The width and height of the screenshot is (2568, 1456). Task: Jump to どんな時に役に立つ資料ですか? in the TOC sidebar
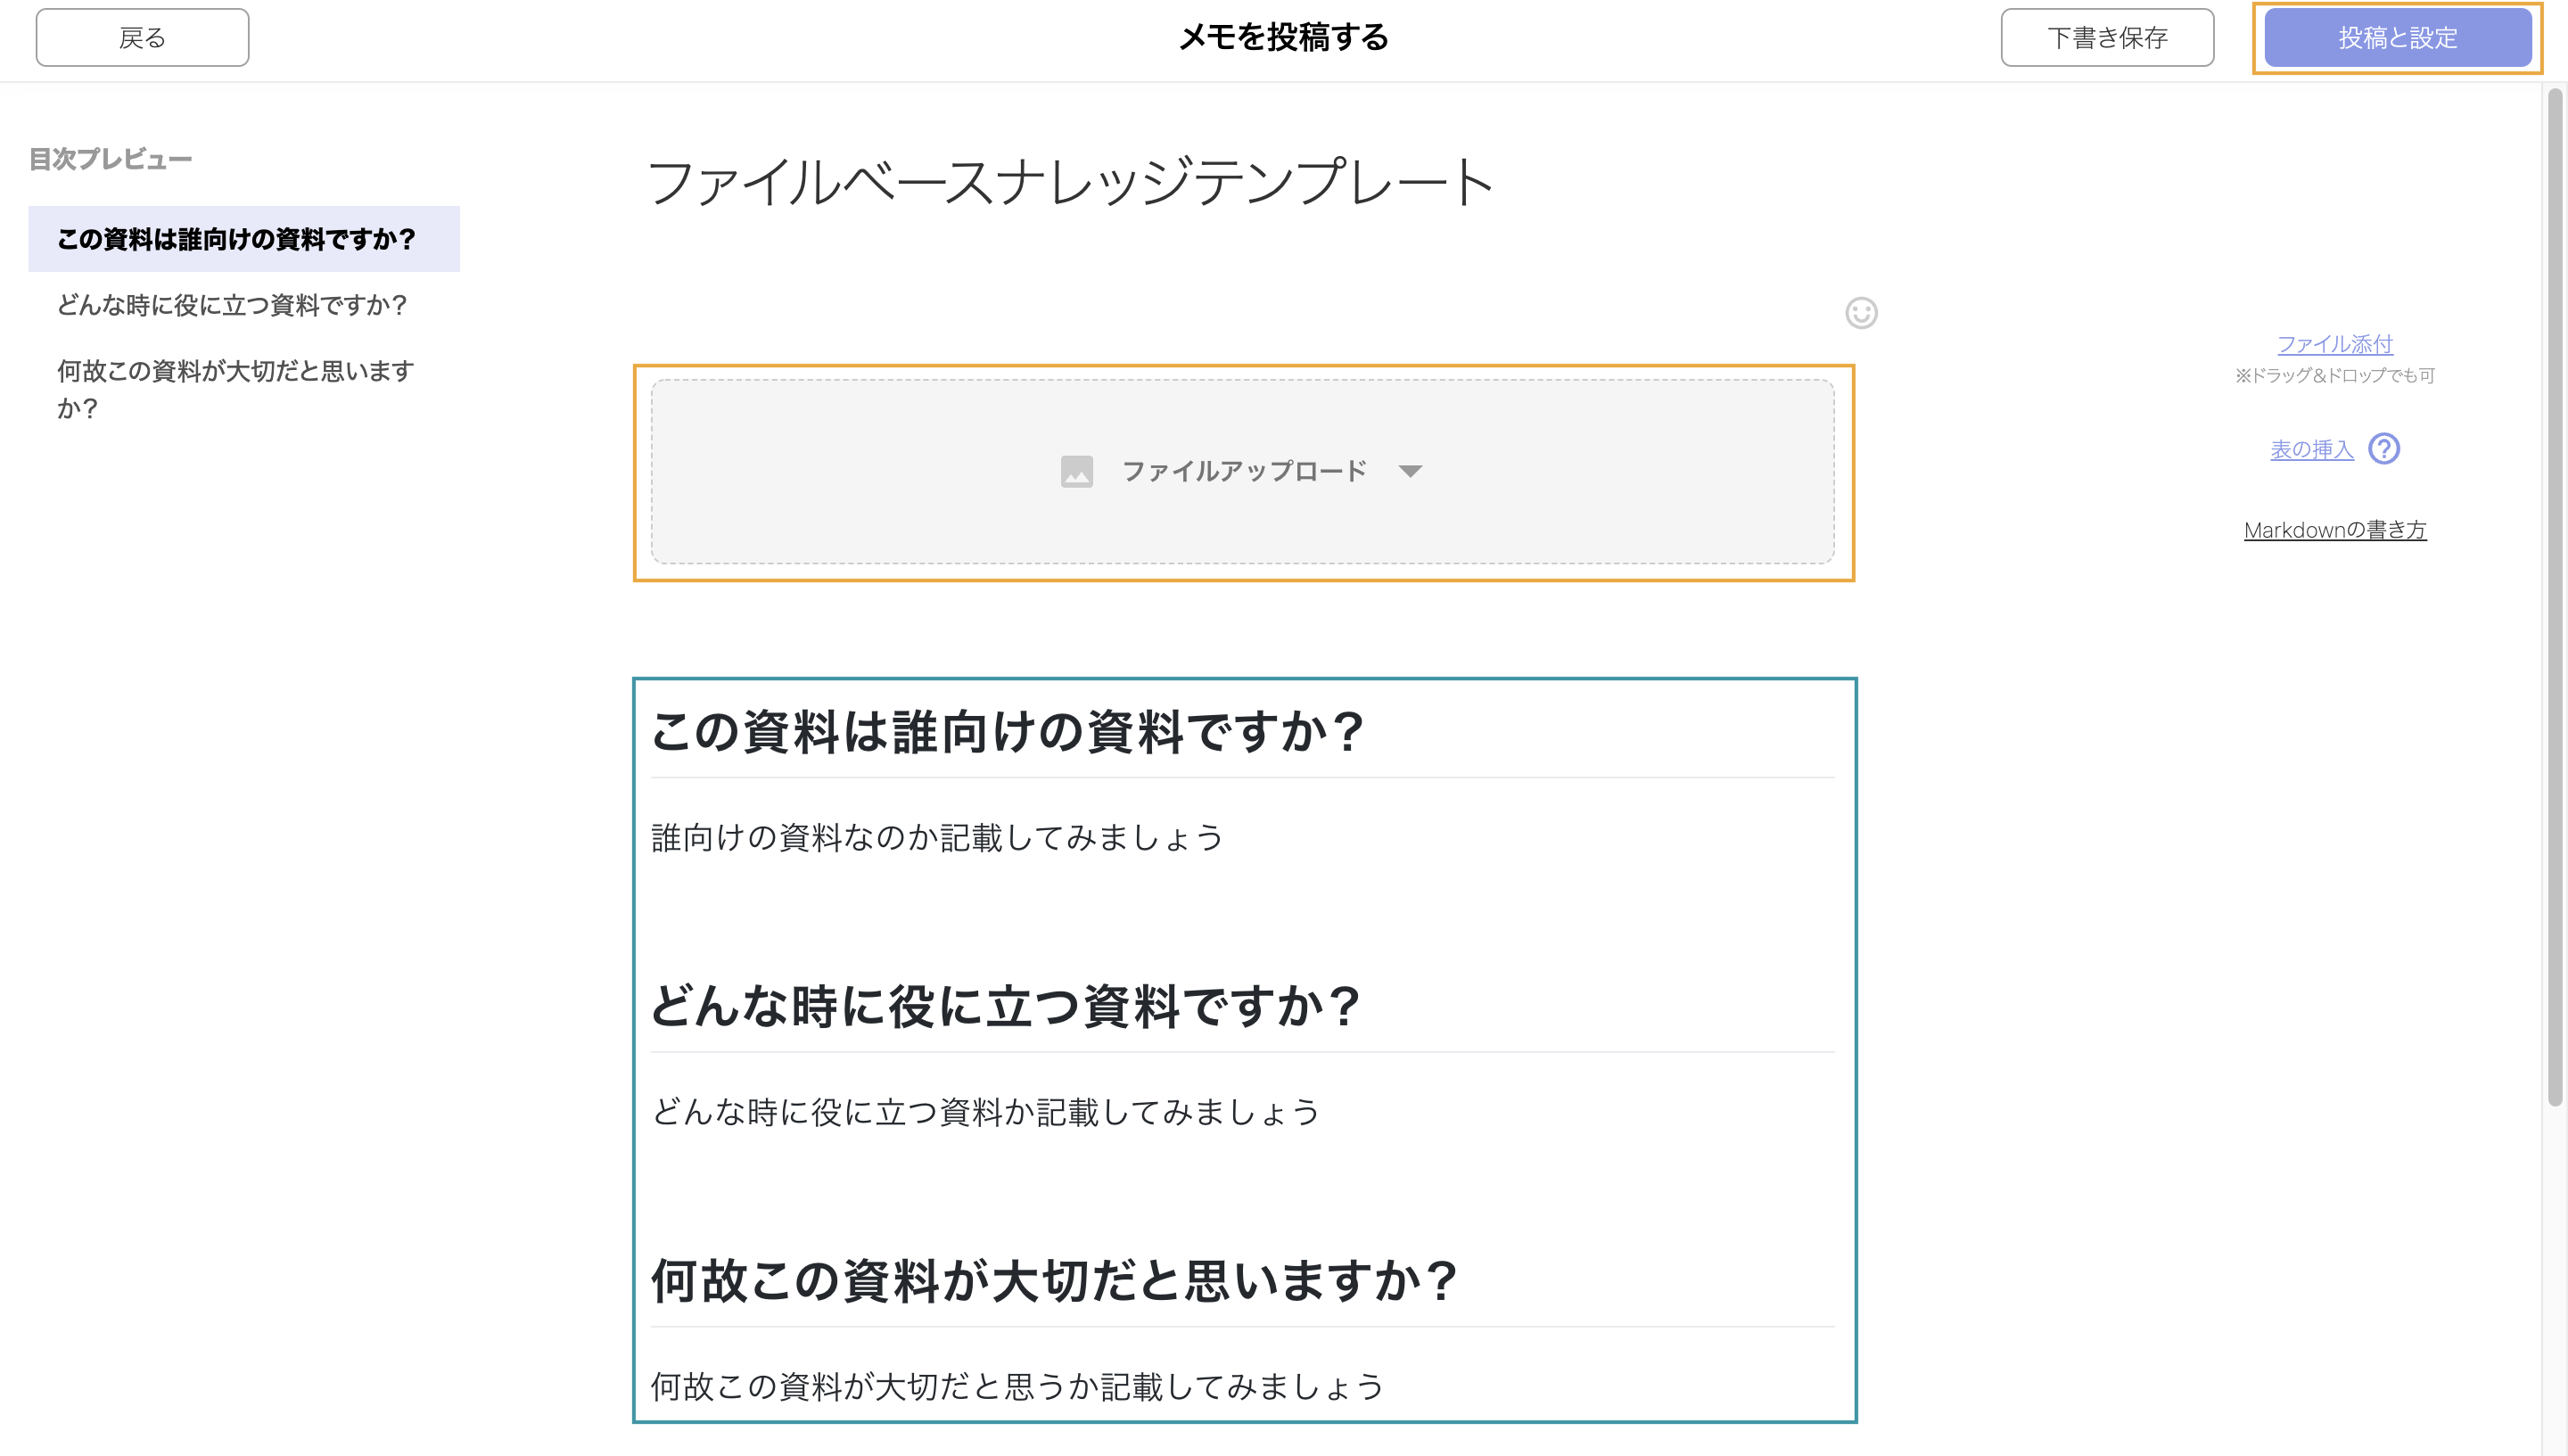coord(232,305)
